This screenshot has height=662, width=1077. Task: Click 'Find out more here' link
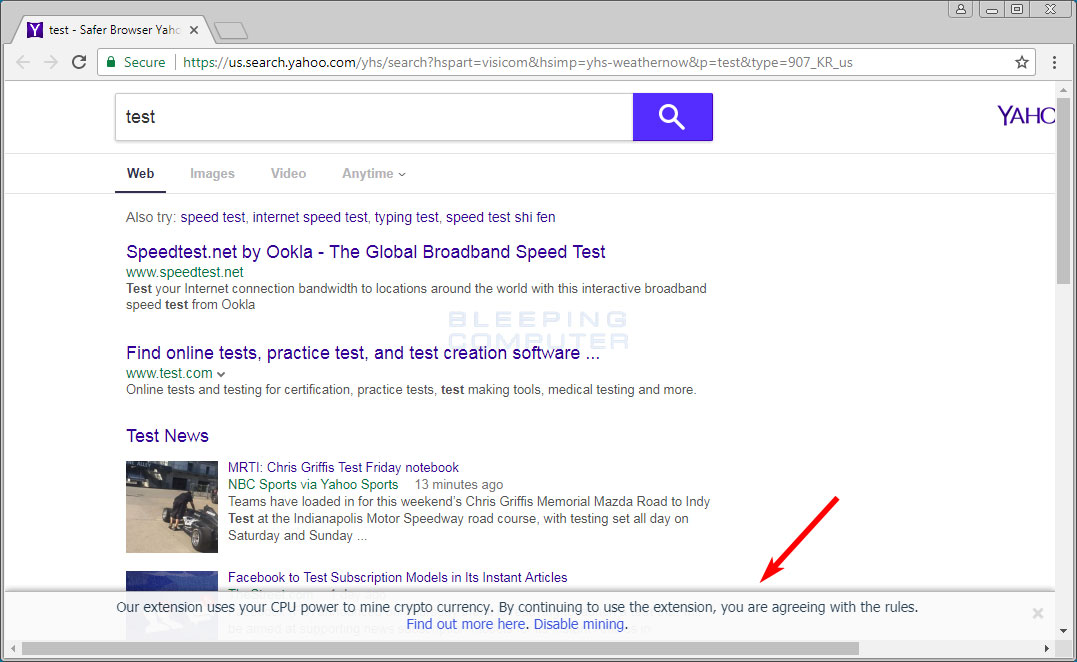click(466, 624)
